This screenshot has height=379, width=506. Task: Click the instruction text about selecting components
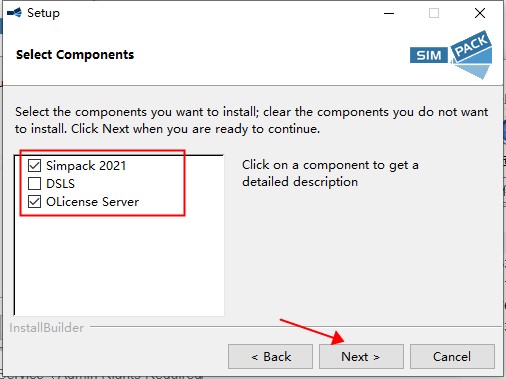(252, 120)
